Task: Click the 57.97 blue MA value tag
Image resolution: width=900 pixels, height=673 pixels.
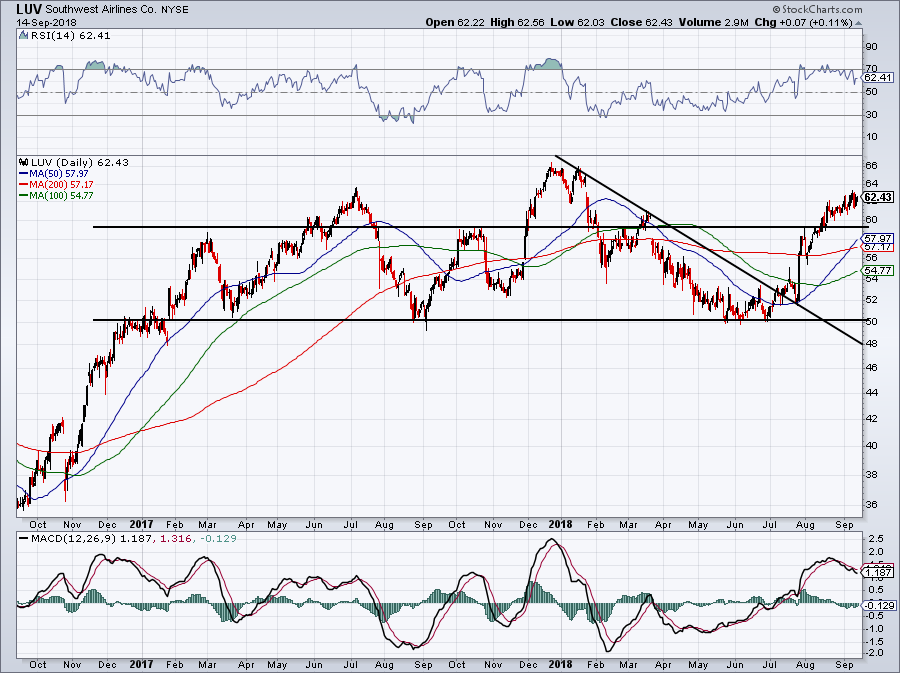Action: 877,237
